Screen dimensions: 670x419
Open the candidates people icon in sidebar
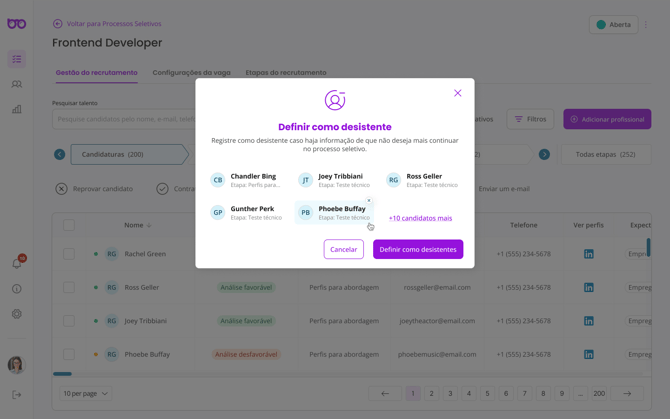point(17,84)
